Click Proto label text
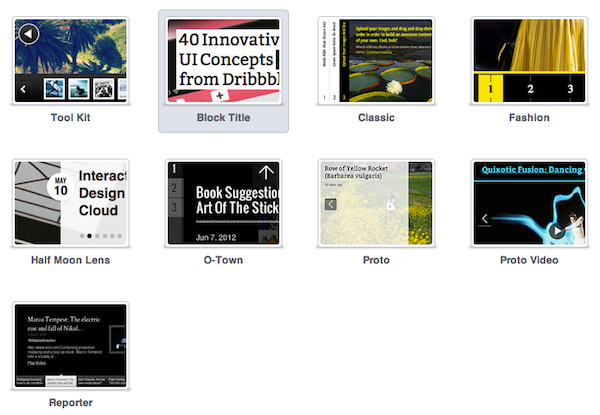This screenshot has width=600, height=415. point(376,260)
